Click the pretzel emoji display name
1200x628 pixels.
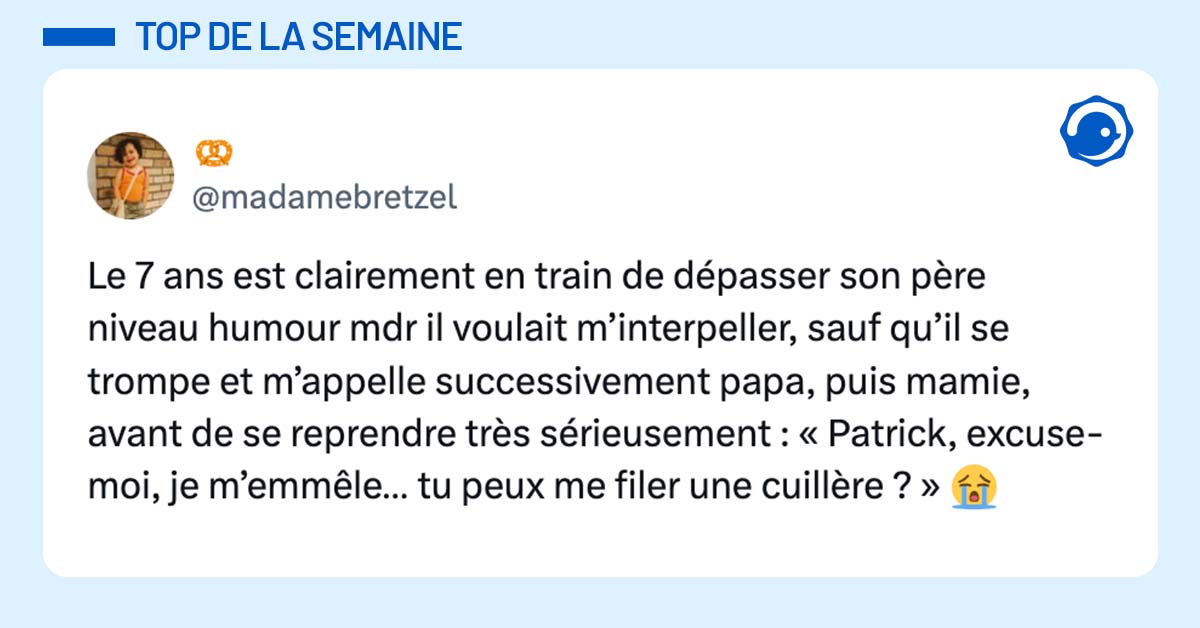point(214,151)
